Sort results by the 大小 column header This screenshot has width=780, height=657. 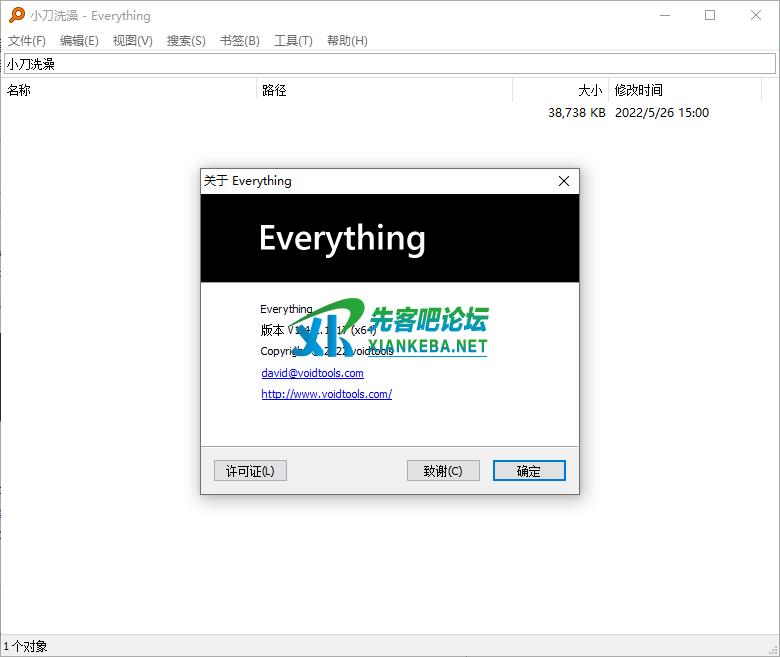pos(560,90)
